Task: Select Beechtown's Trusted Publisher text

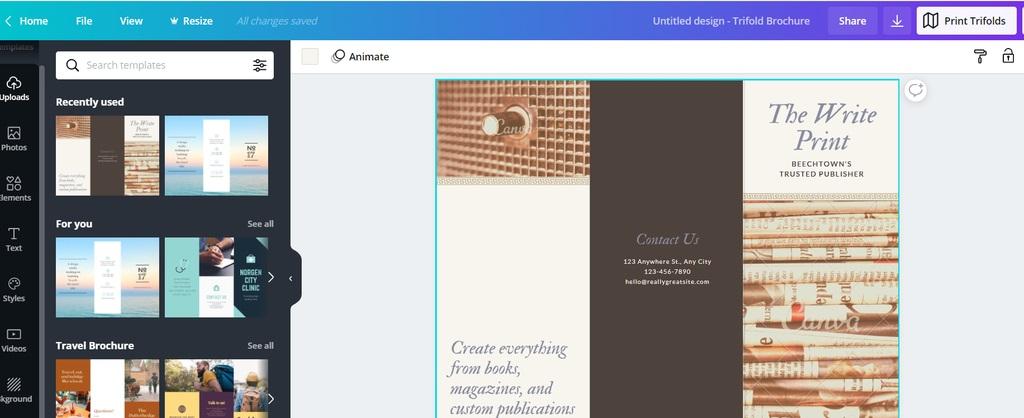Action: pyautogui.click(x=822, y=169)
